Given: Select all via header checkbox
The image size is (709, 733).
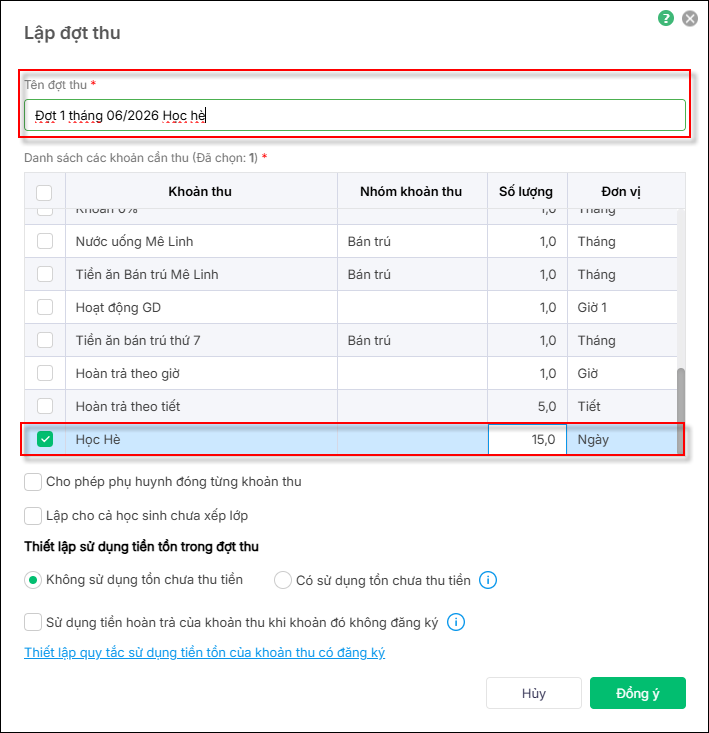Looking at the screenshot, I should pyautogui.click(x=44, y=192).
